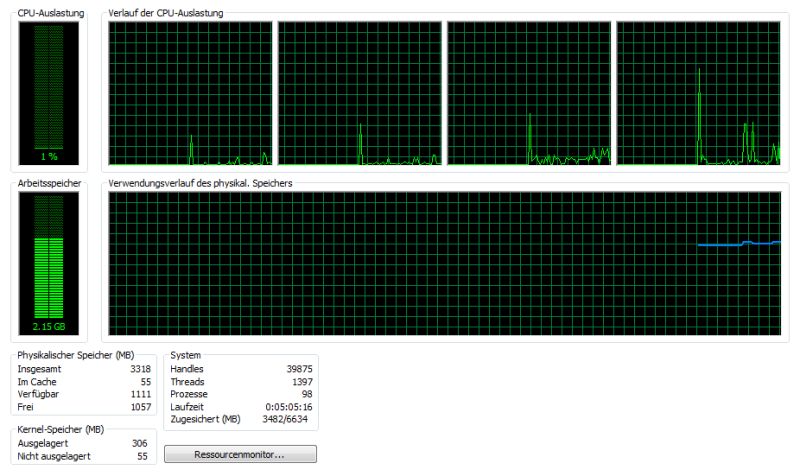Image resolution: width=800 pixels, height=476 pixels.
Task: Click the Verfügbar label
Action: pos(38,394)
